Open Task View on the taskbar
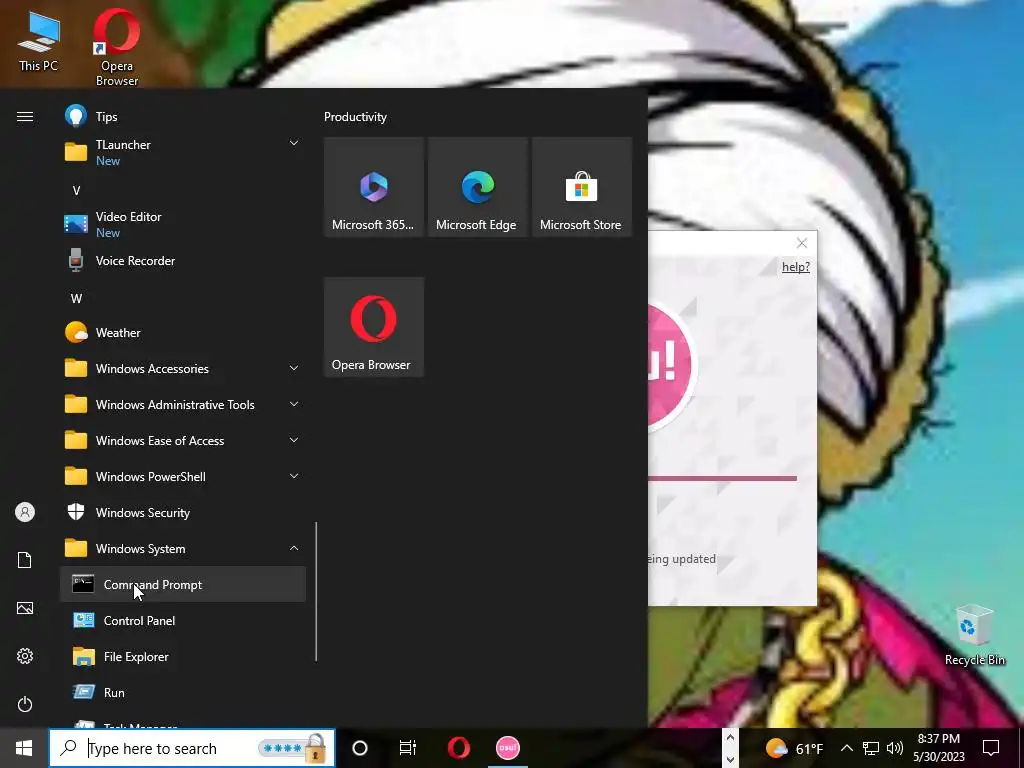The height and width of the screenshot is (768, 1024). click(408, 748)
